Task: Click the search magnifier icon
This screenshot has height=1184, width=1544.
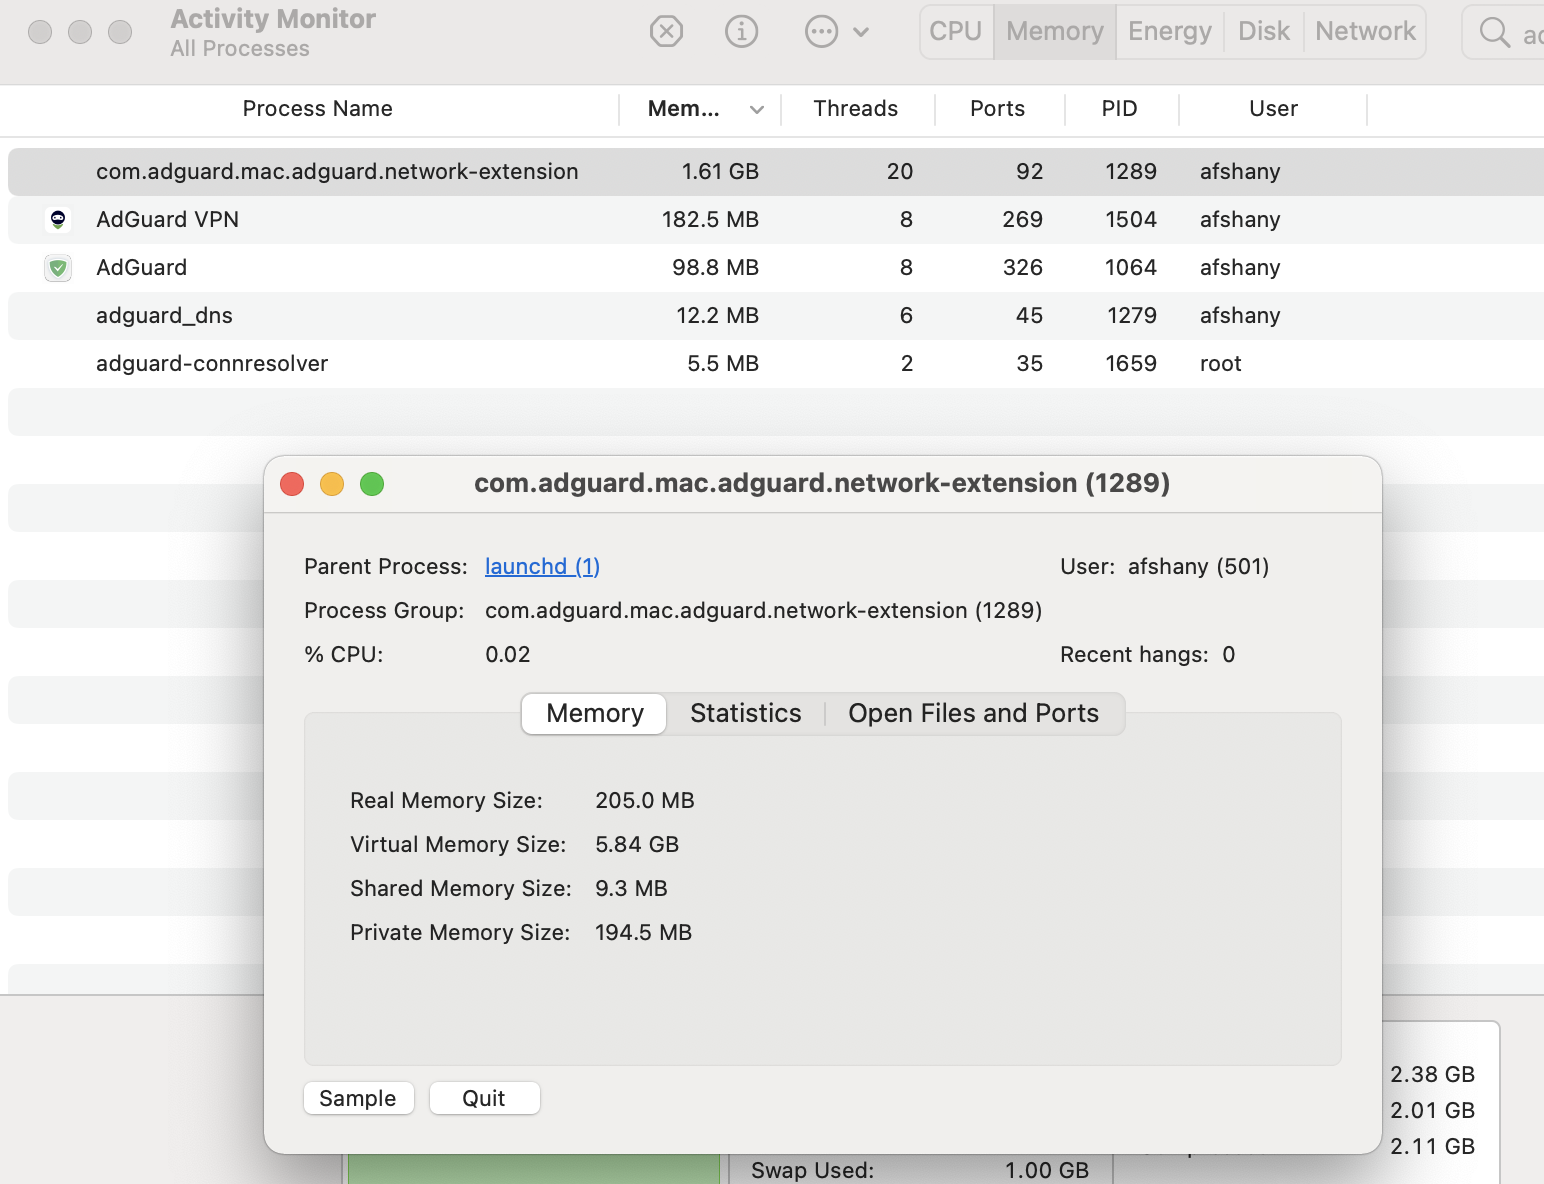Action: (1494, 31)
